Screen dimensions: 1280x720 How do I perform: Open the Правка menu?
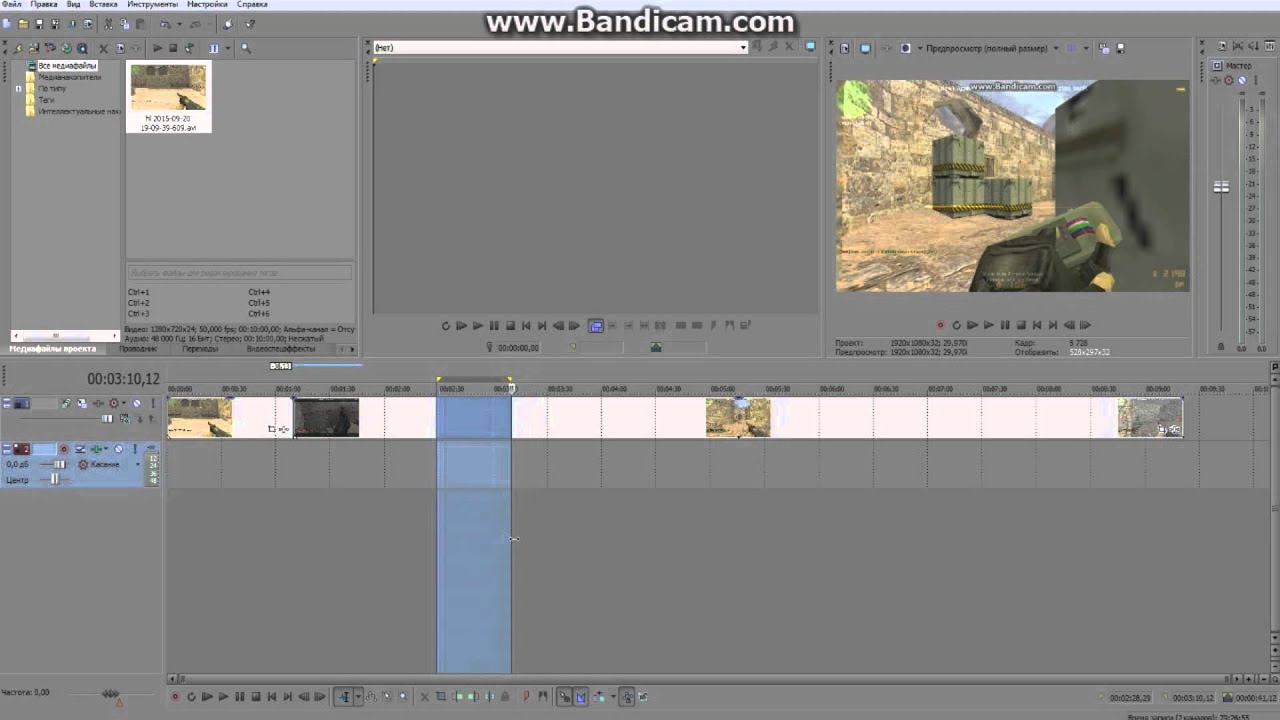click(43, 5)
